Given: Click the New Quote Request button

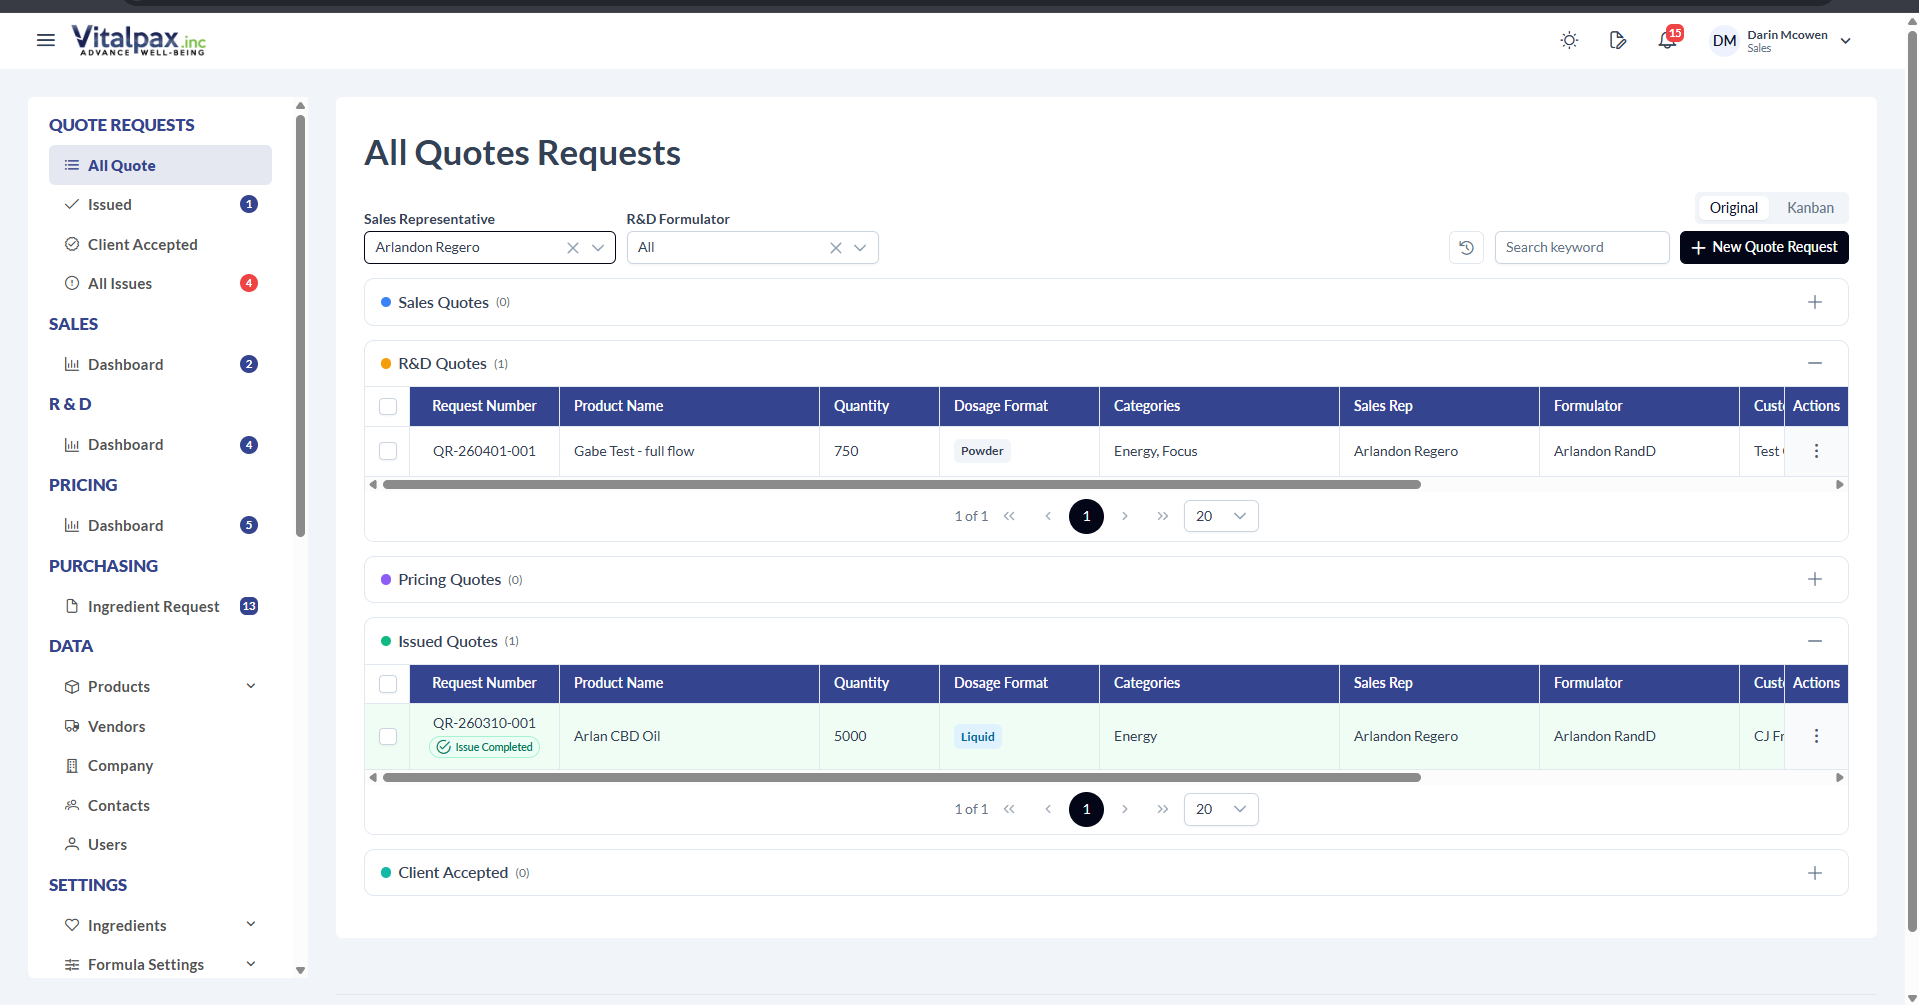Looking at the screenshot, I should click(x=1763, y=247).
